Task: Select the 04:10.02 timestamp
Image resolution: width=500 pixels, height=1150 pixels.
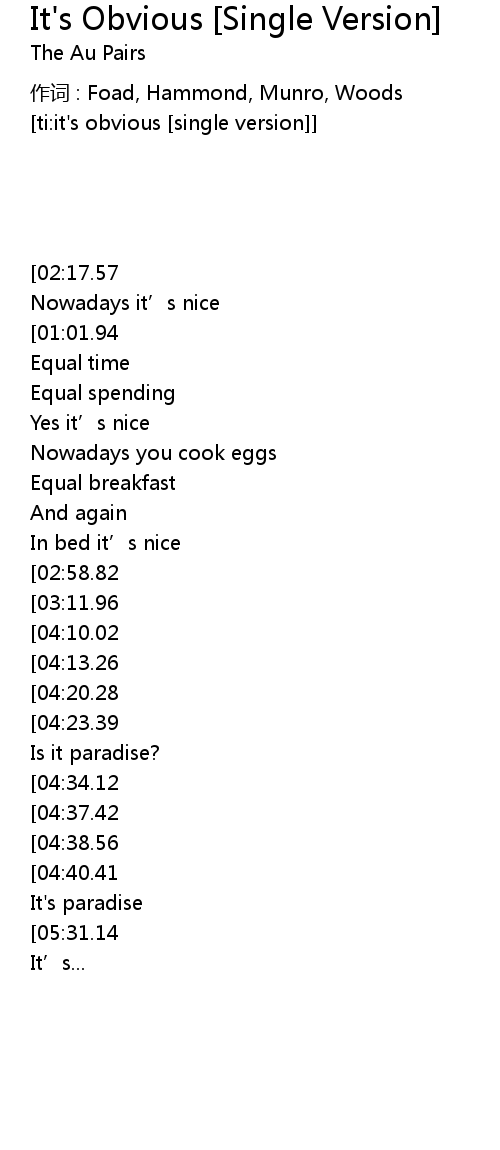Action: click(74, 633)
